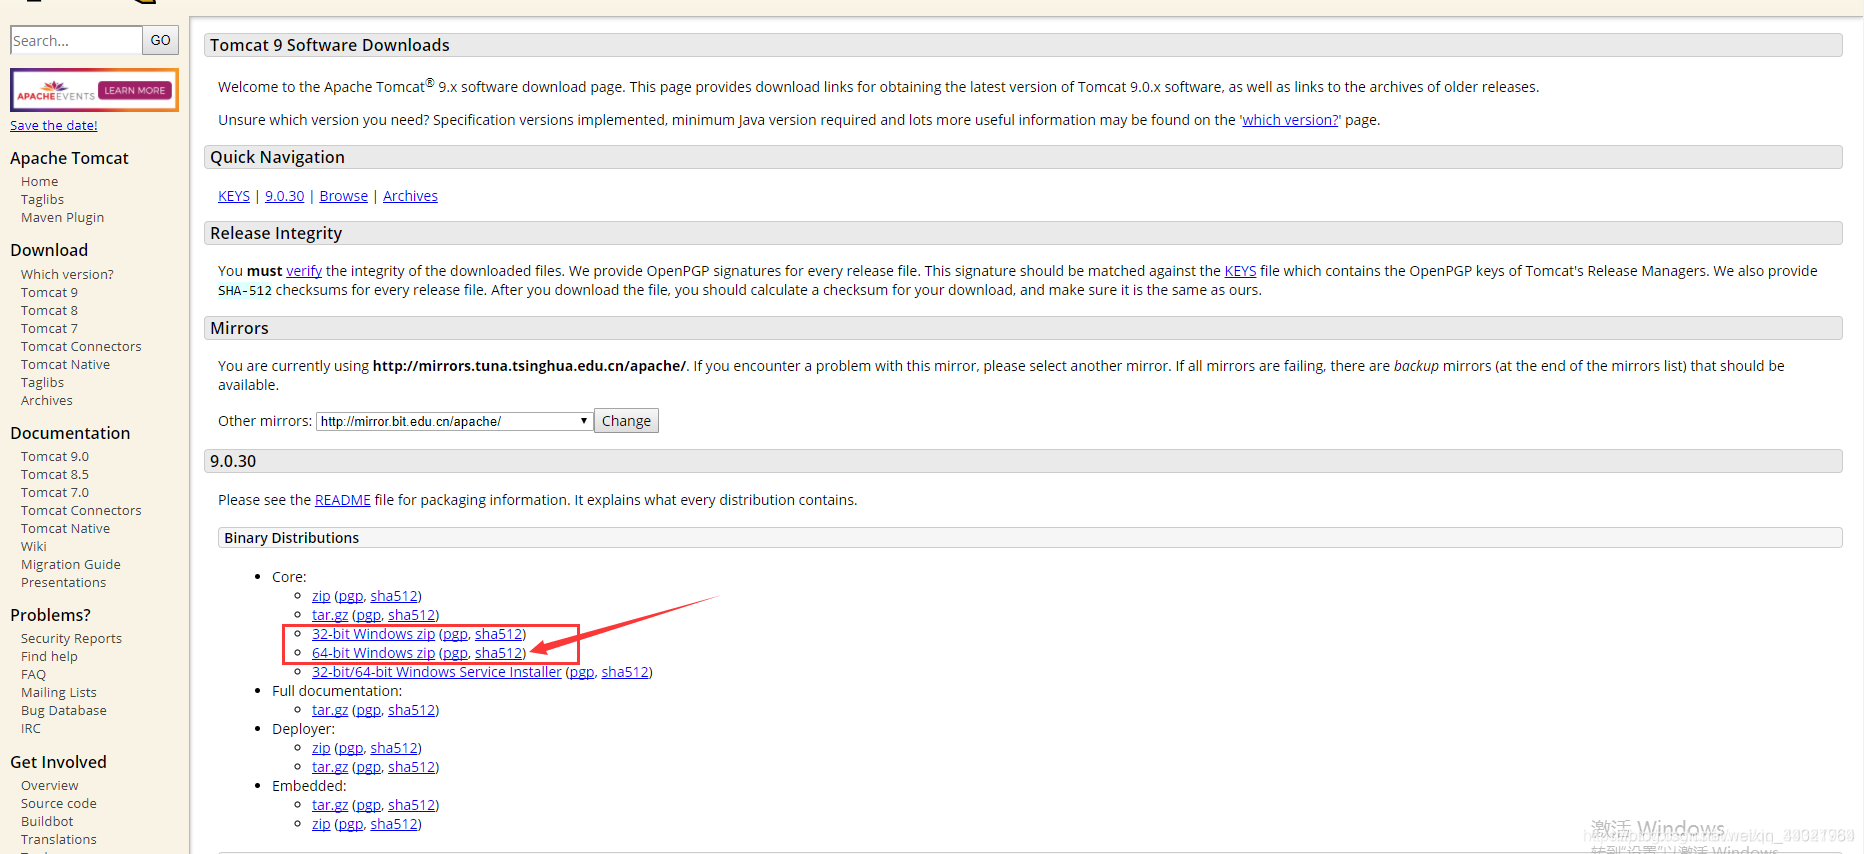The height and width of the screenshot is (854, 1864).
Task: Open pgp signature for Embedded zip
Action: pos(351,824)
